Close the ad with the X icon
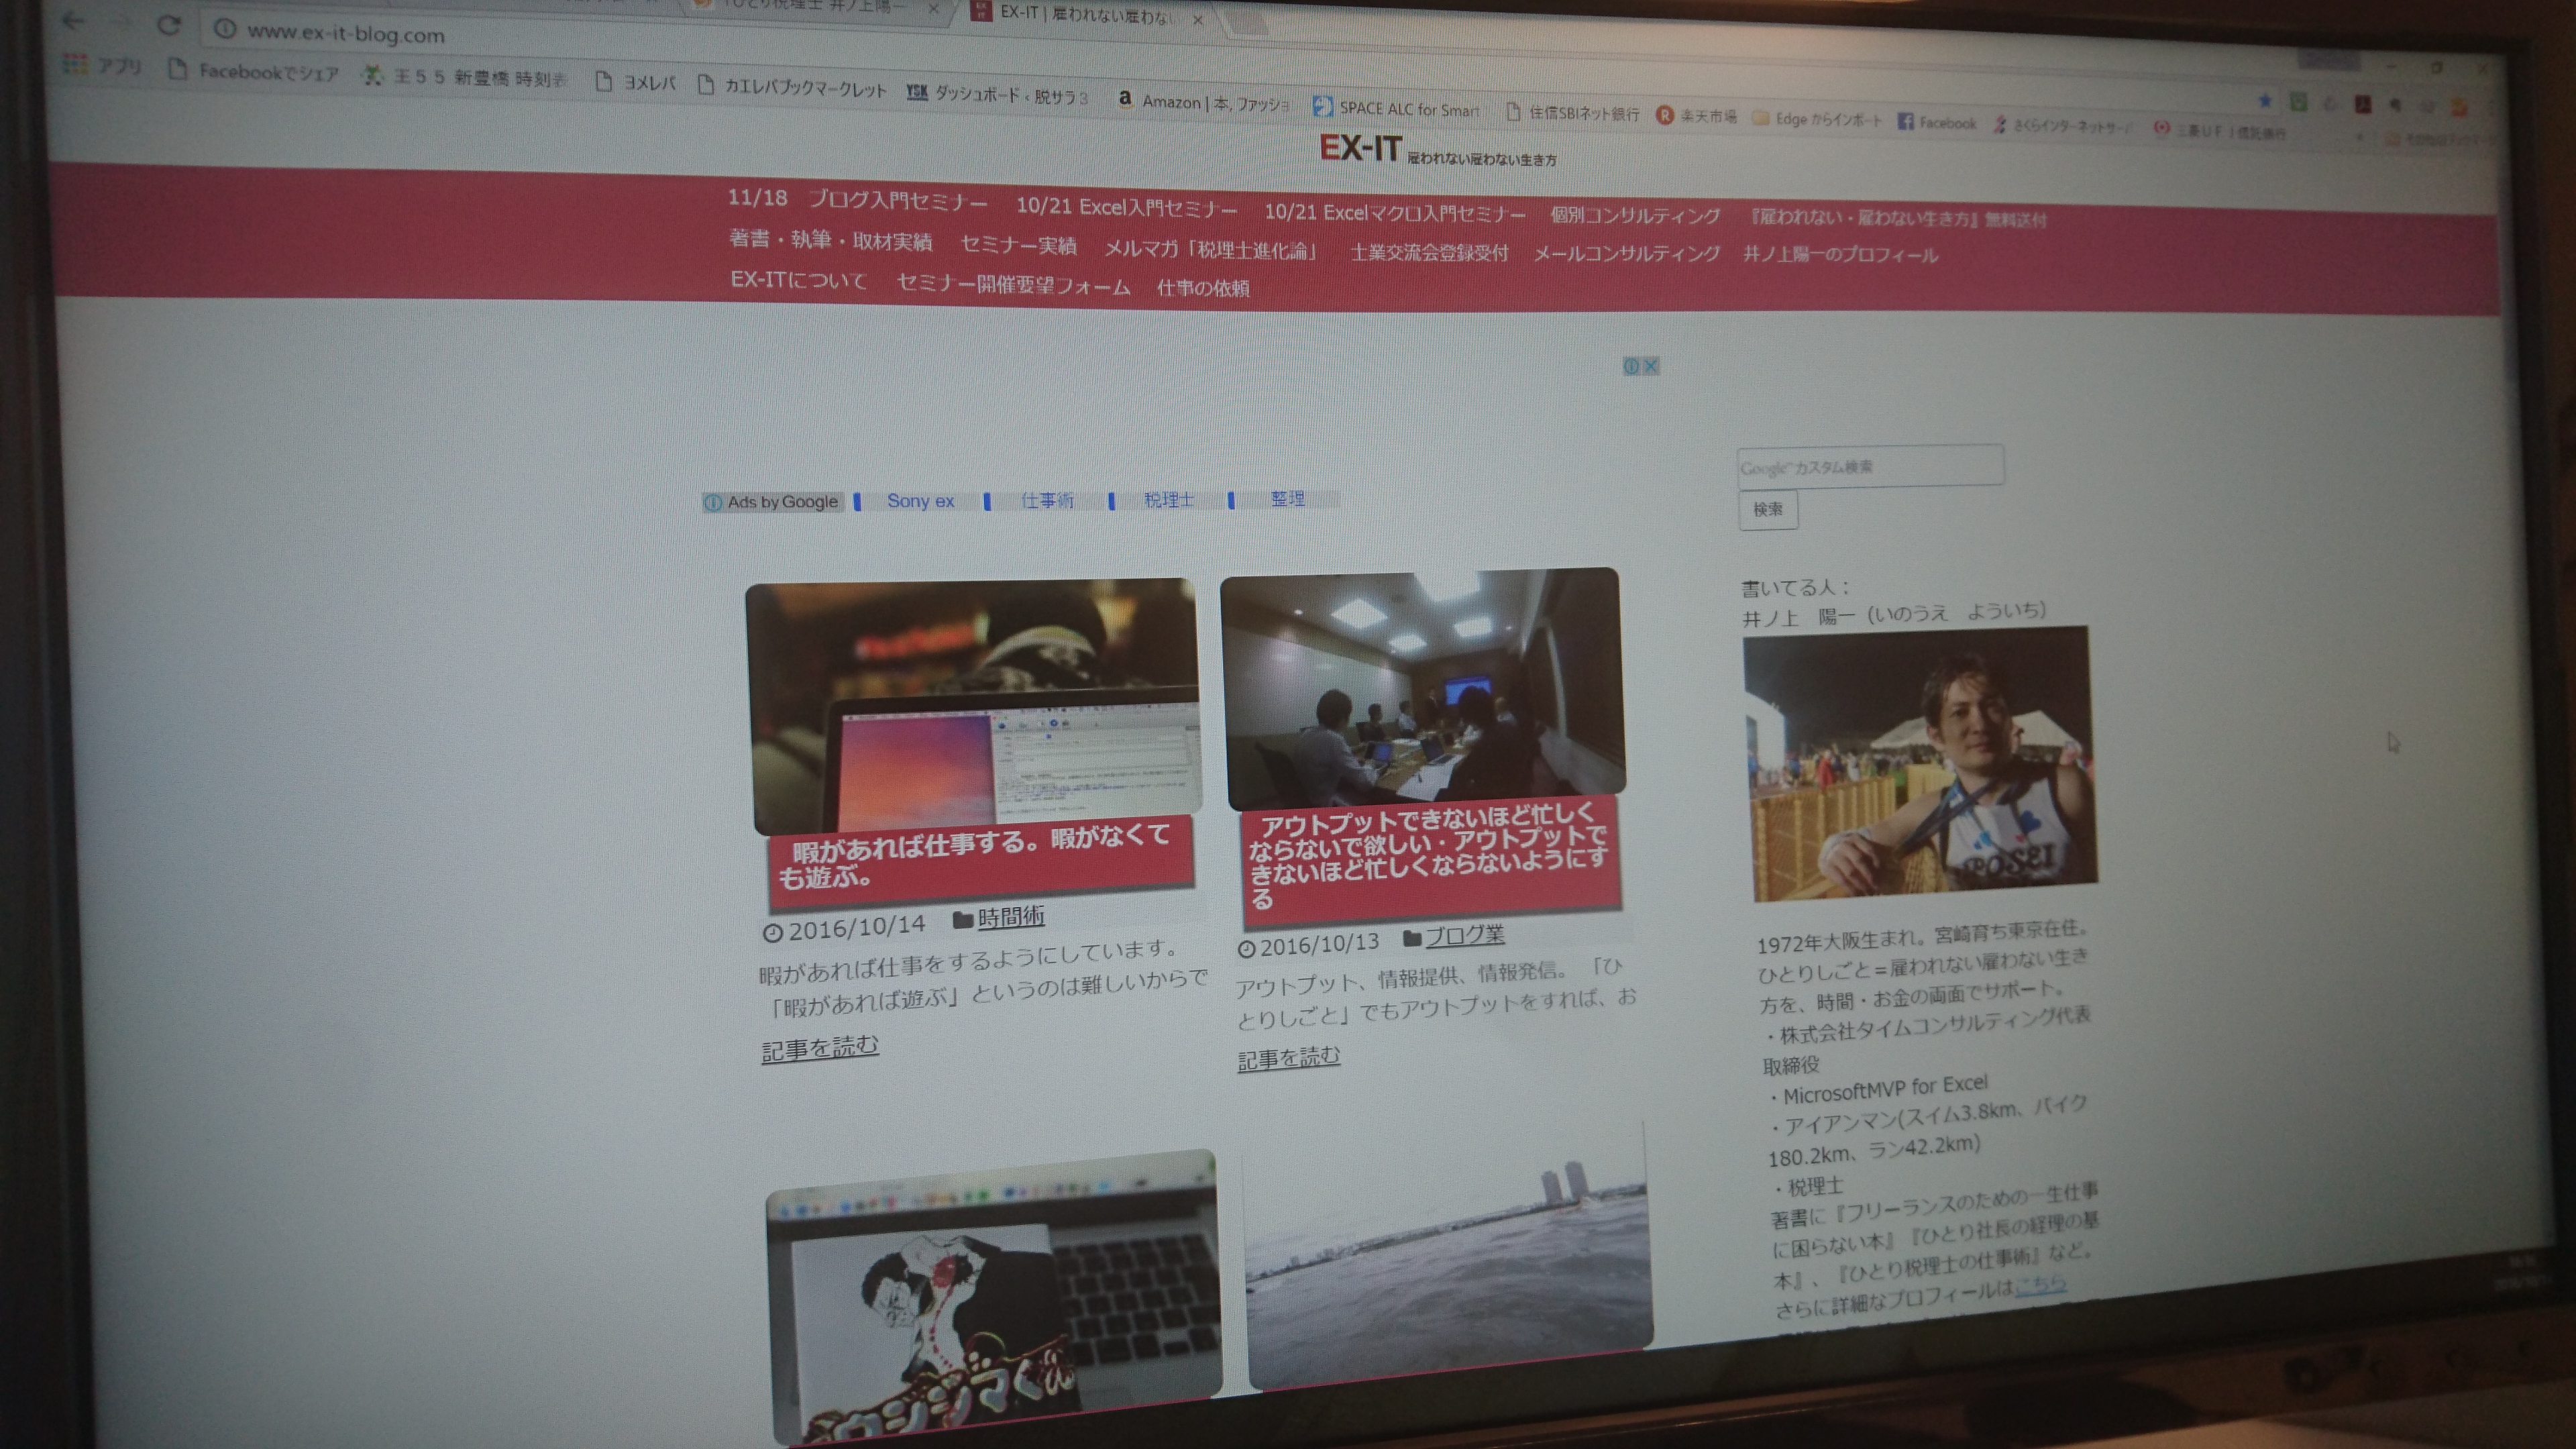This screenshot has height=1449, width=2576. [x=1651, y=366]
